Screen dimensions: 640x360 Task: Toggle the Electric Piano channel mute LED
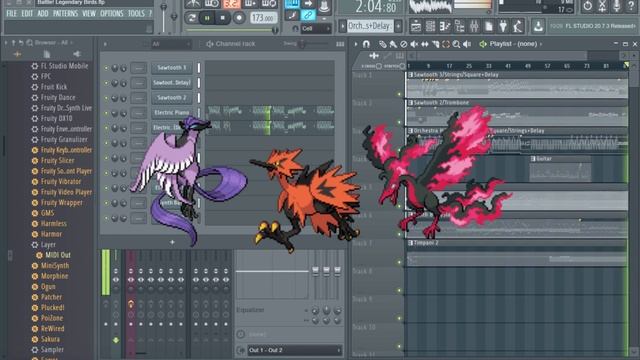pos(106,113)
